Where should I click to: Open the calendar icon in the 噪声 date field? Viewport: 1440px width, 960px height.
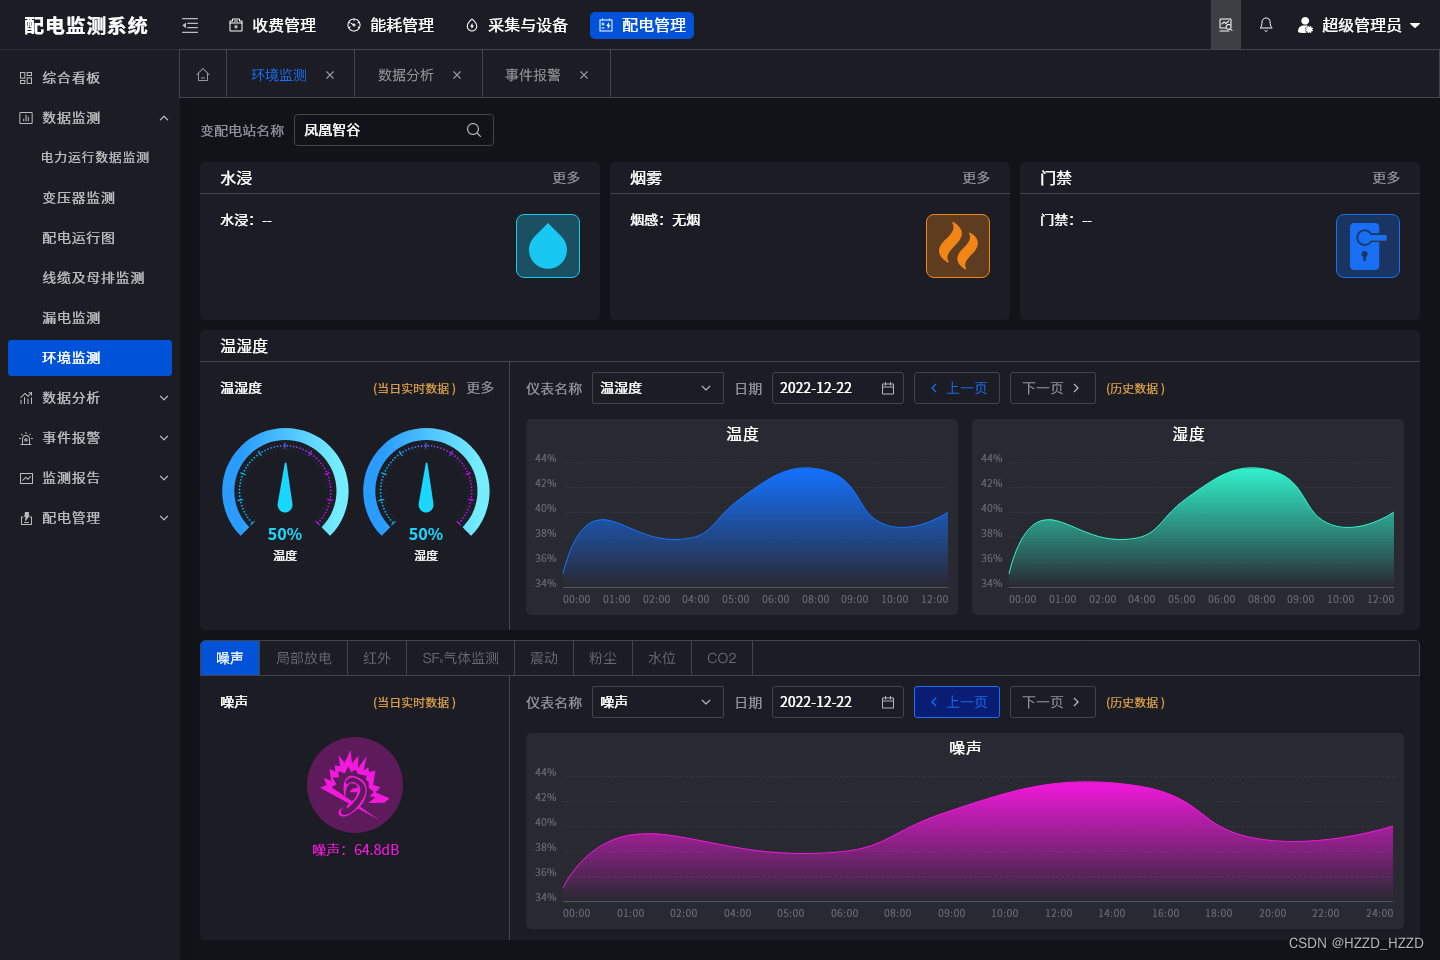pos(888,702)
